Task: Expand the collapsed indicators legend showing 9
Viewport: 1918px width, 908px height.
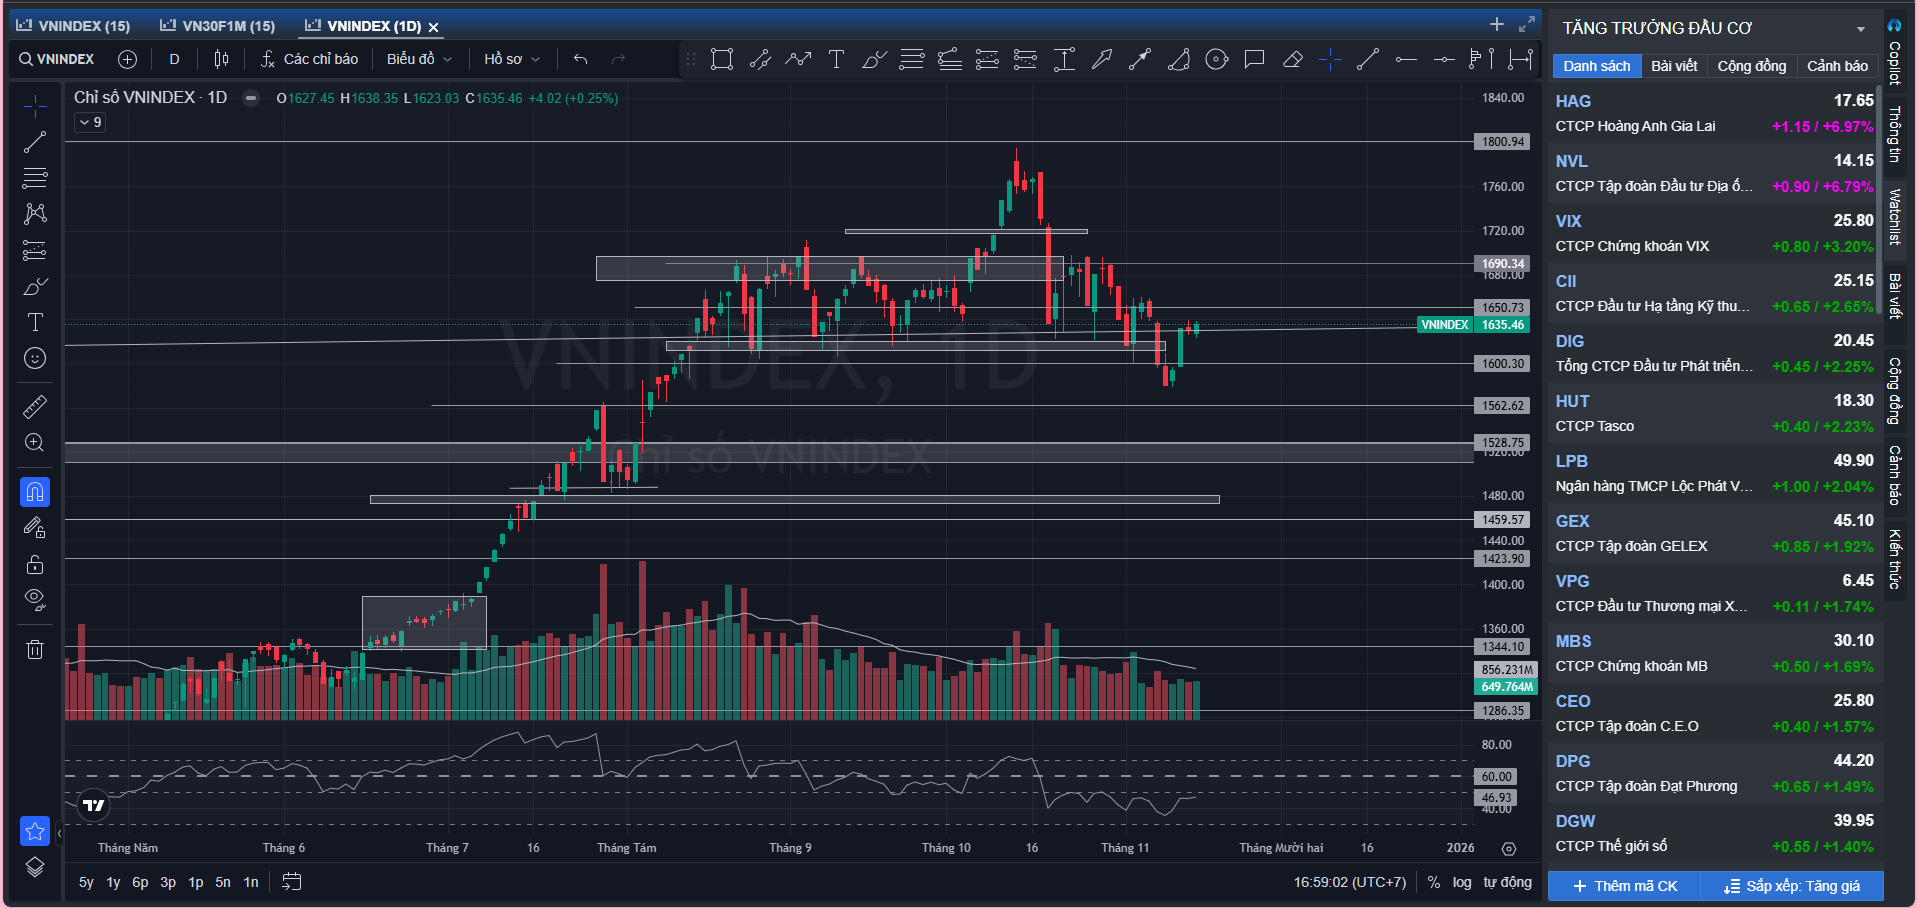Action: point(90,122)
